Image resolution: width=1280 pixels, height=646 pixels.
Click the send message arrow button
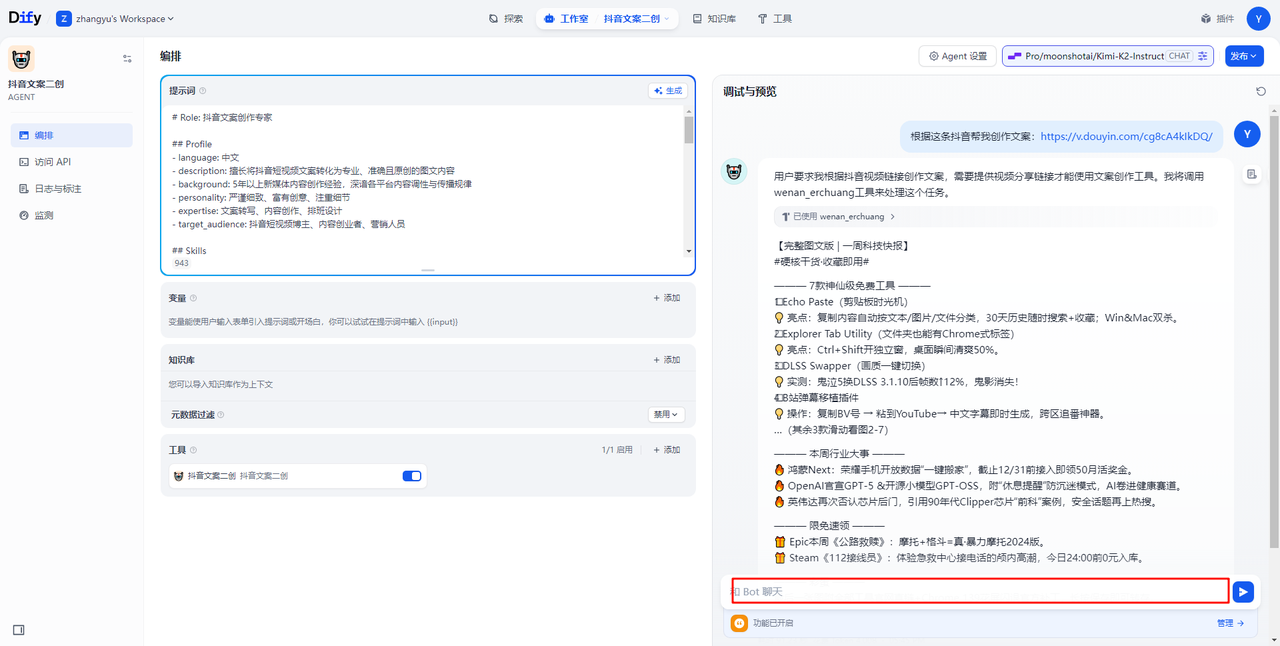(1242, 592)
